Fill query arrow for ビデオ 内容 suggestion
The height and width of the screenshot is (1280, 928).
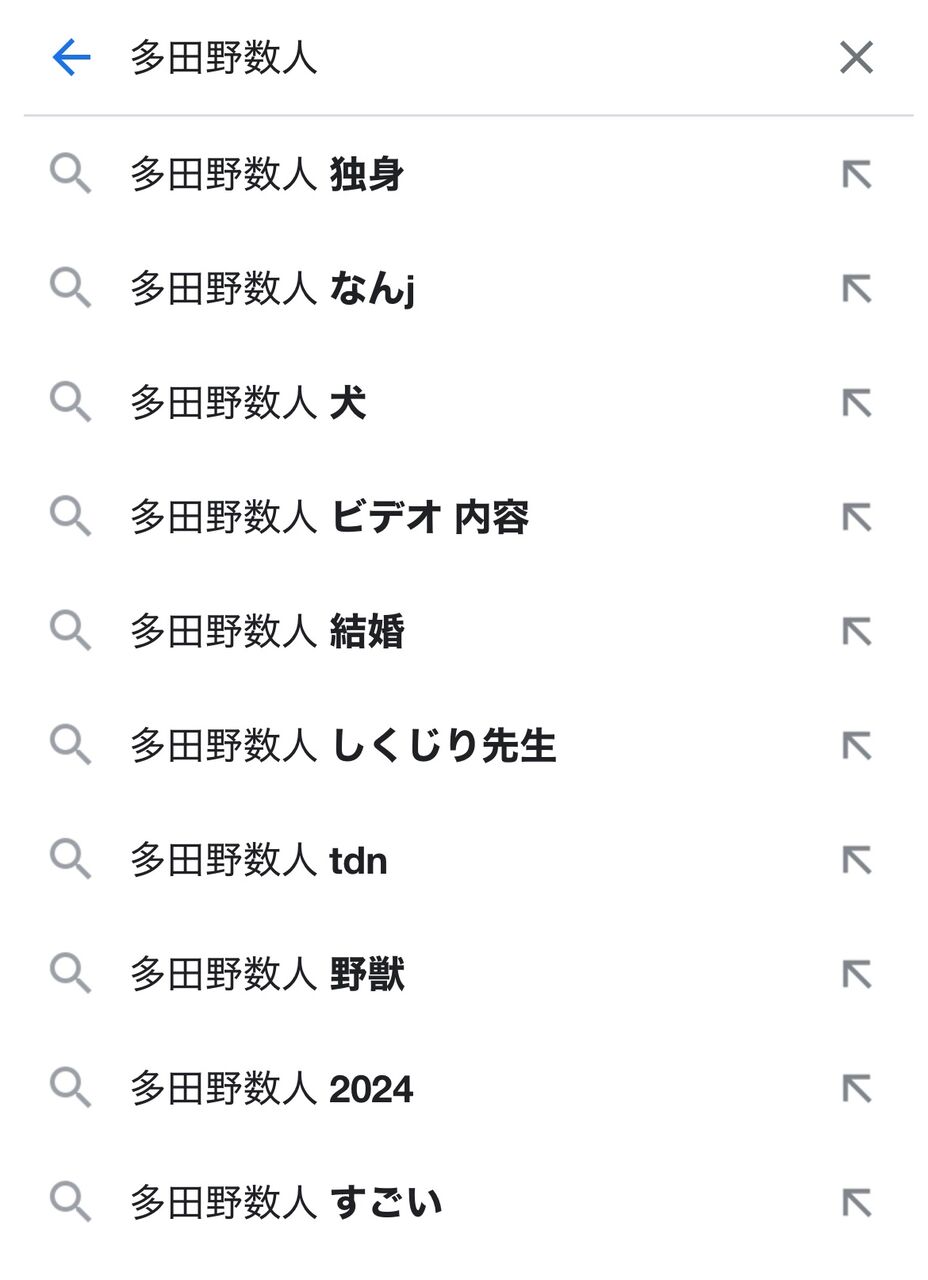click(x=856, y=517)
